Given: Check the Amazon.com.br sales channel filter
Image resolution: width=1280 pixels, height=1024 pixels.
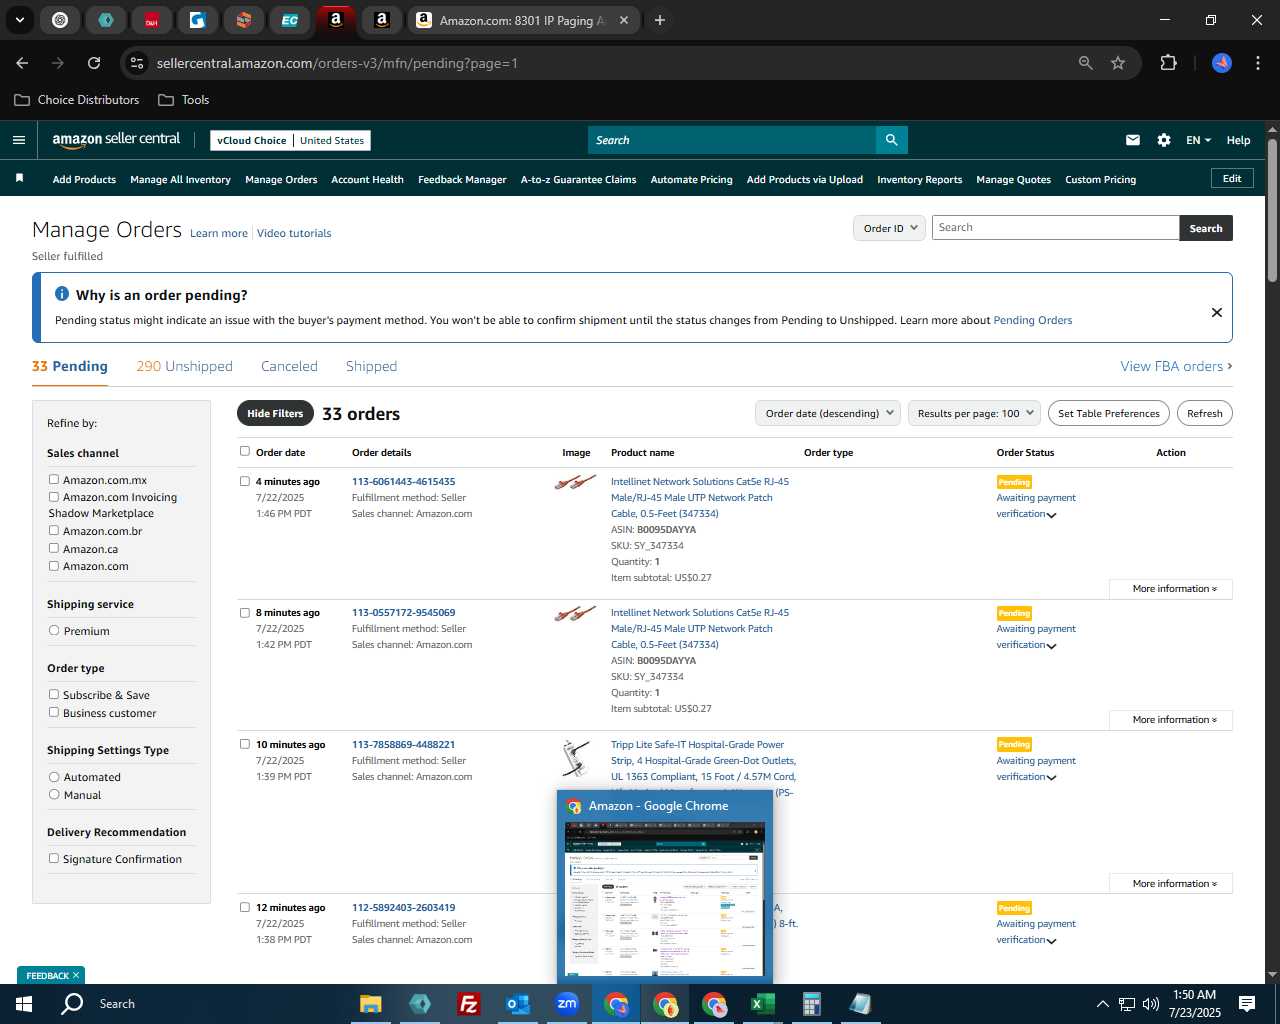Looking at the screenshot, I should tap(54, 530).
